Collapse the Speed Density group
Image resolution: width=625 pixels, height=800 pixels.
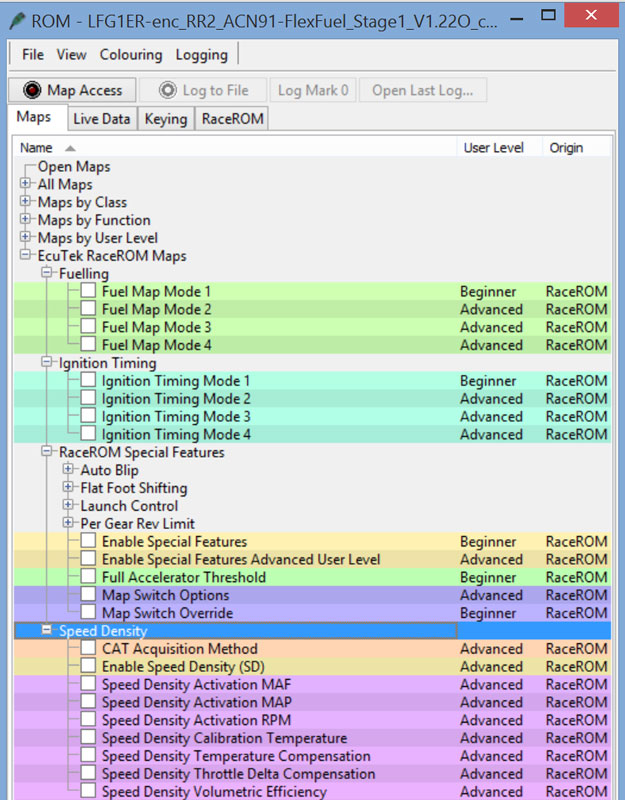coord(46,630)
